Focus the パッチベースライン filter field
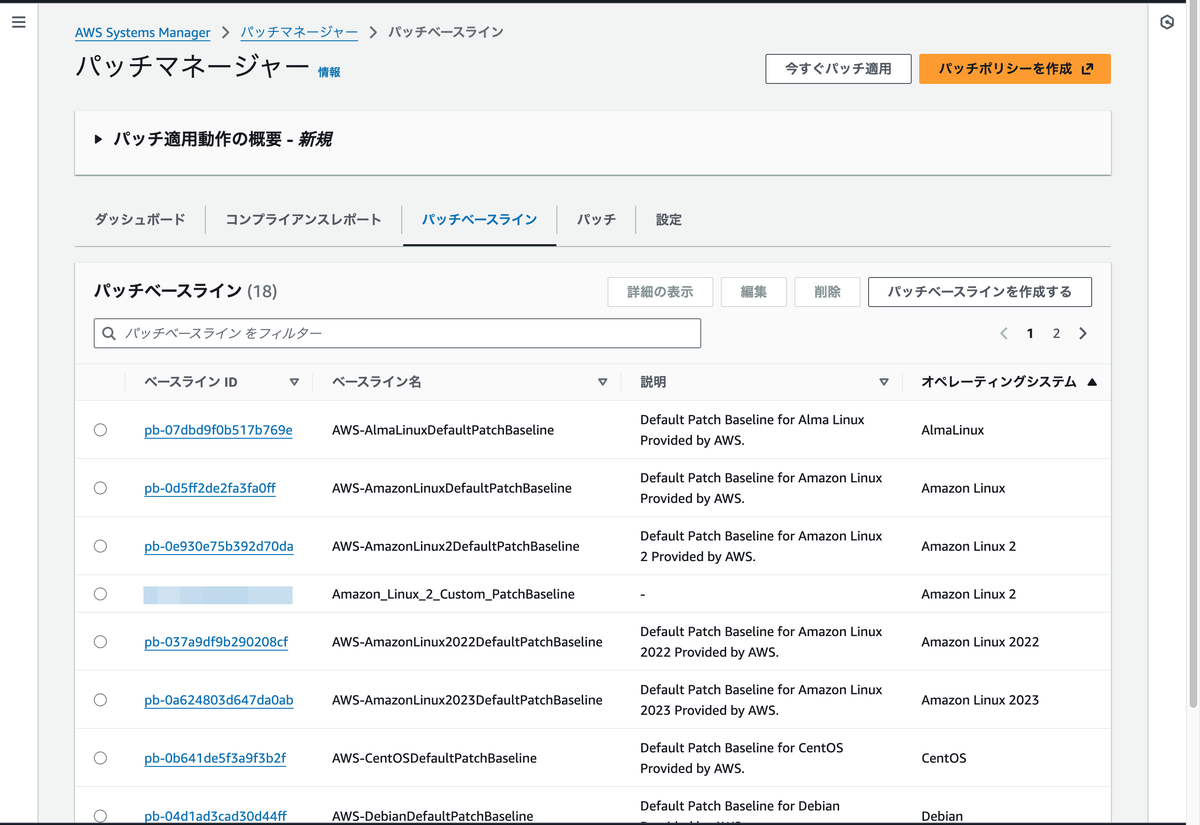The height and width of the screenshot is (825, 1200). click(397, 333)
